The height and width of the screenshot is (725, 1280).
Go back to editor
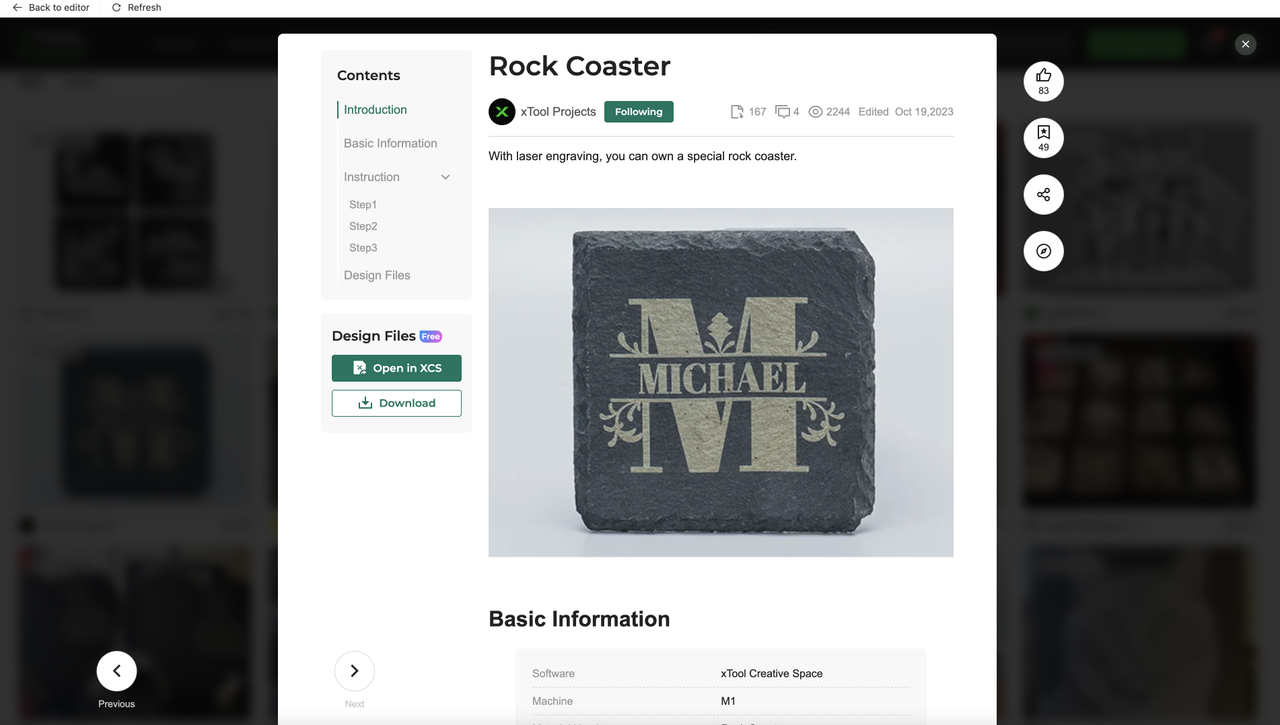point(50,8)
